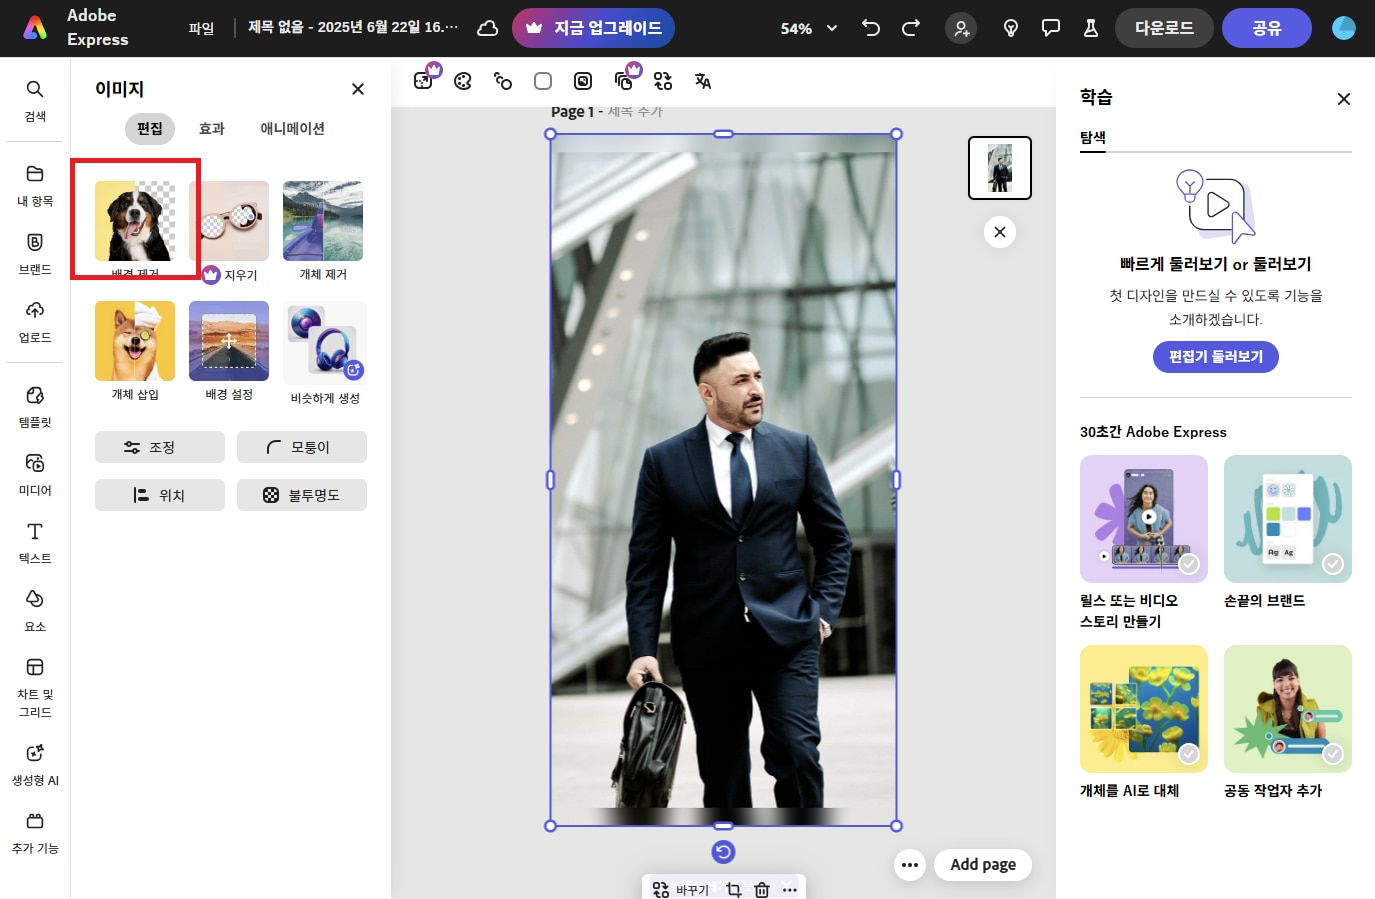Close the page thumbnail strip

click(1000, 232)
